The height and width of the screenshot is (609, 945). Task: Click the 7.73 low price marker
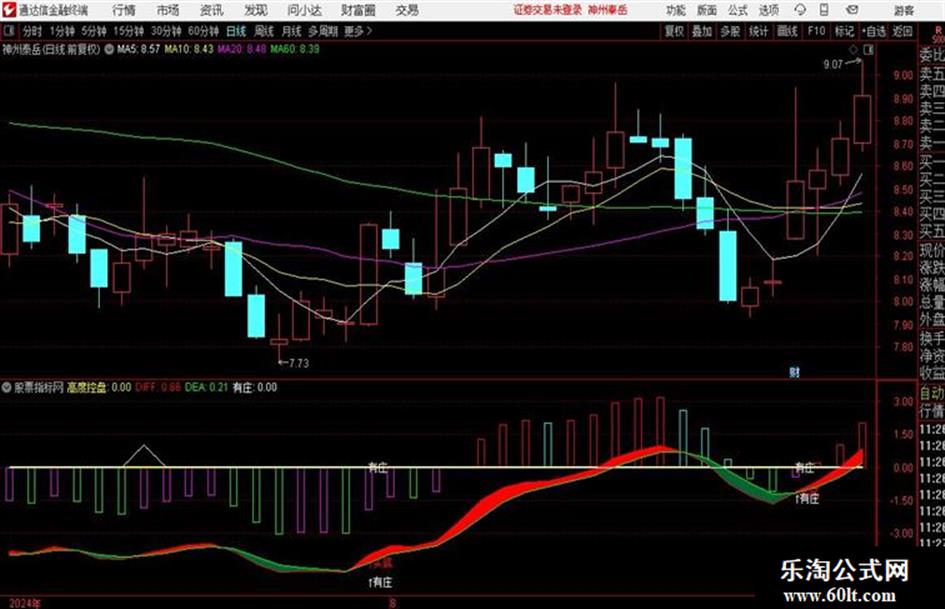coord(299,363)
